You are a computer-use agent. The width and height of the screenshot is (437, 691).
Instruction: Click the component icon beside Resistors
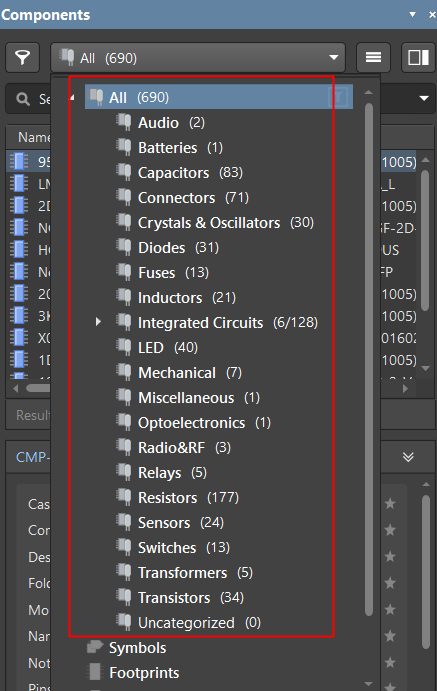pyautogui.click(x=124, y=497)
